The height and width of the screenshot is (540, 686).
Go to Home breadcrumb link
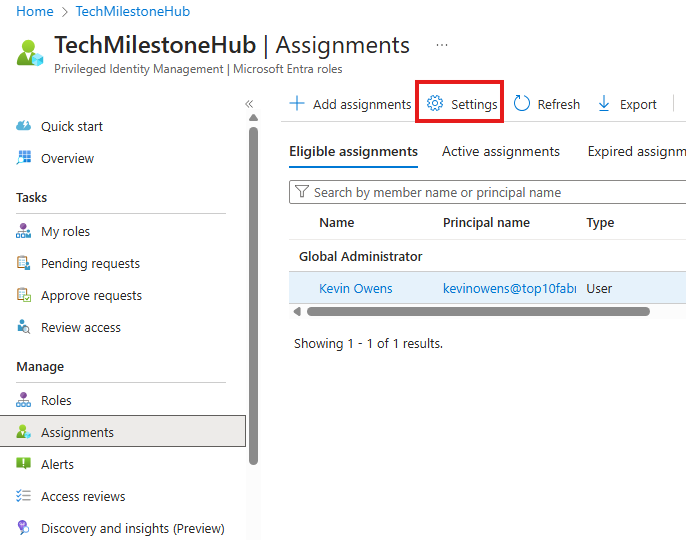[35, 11]
